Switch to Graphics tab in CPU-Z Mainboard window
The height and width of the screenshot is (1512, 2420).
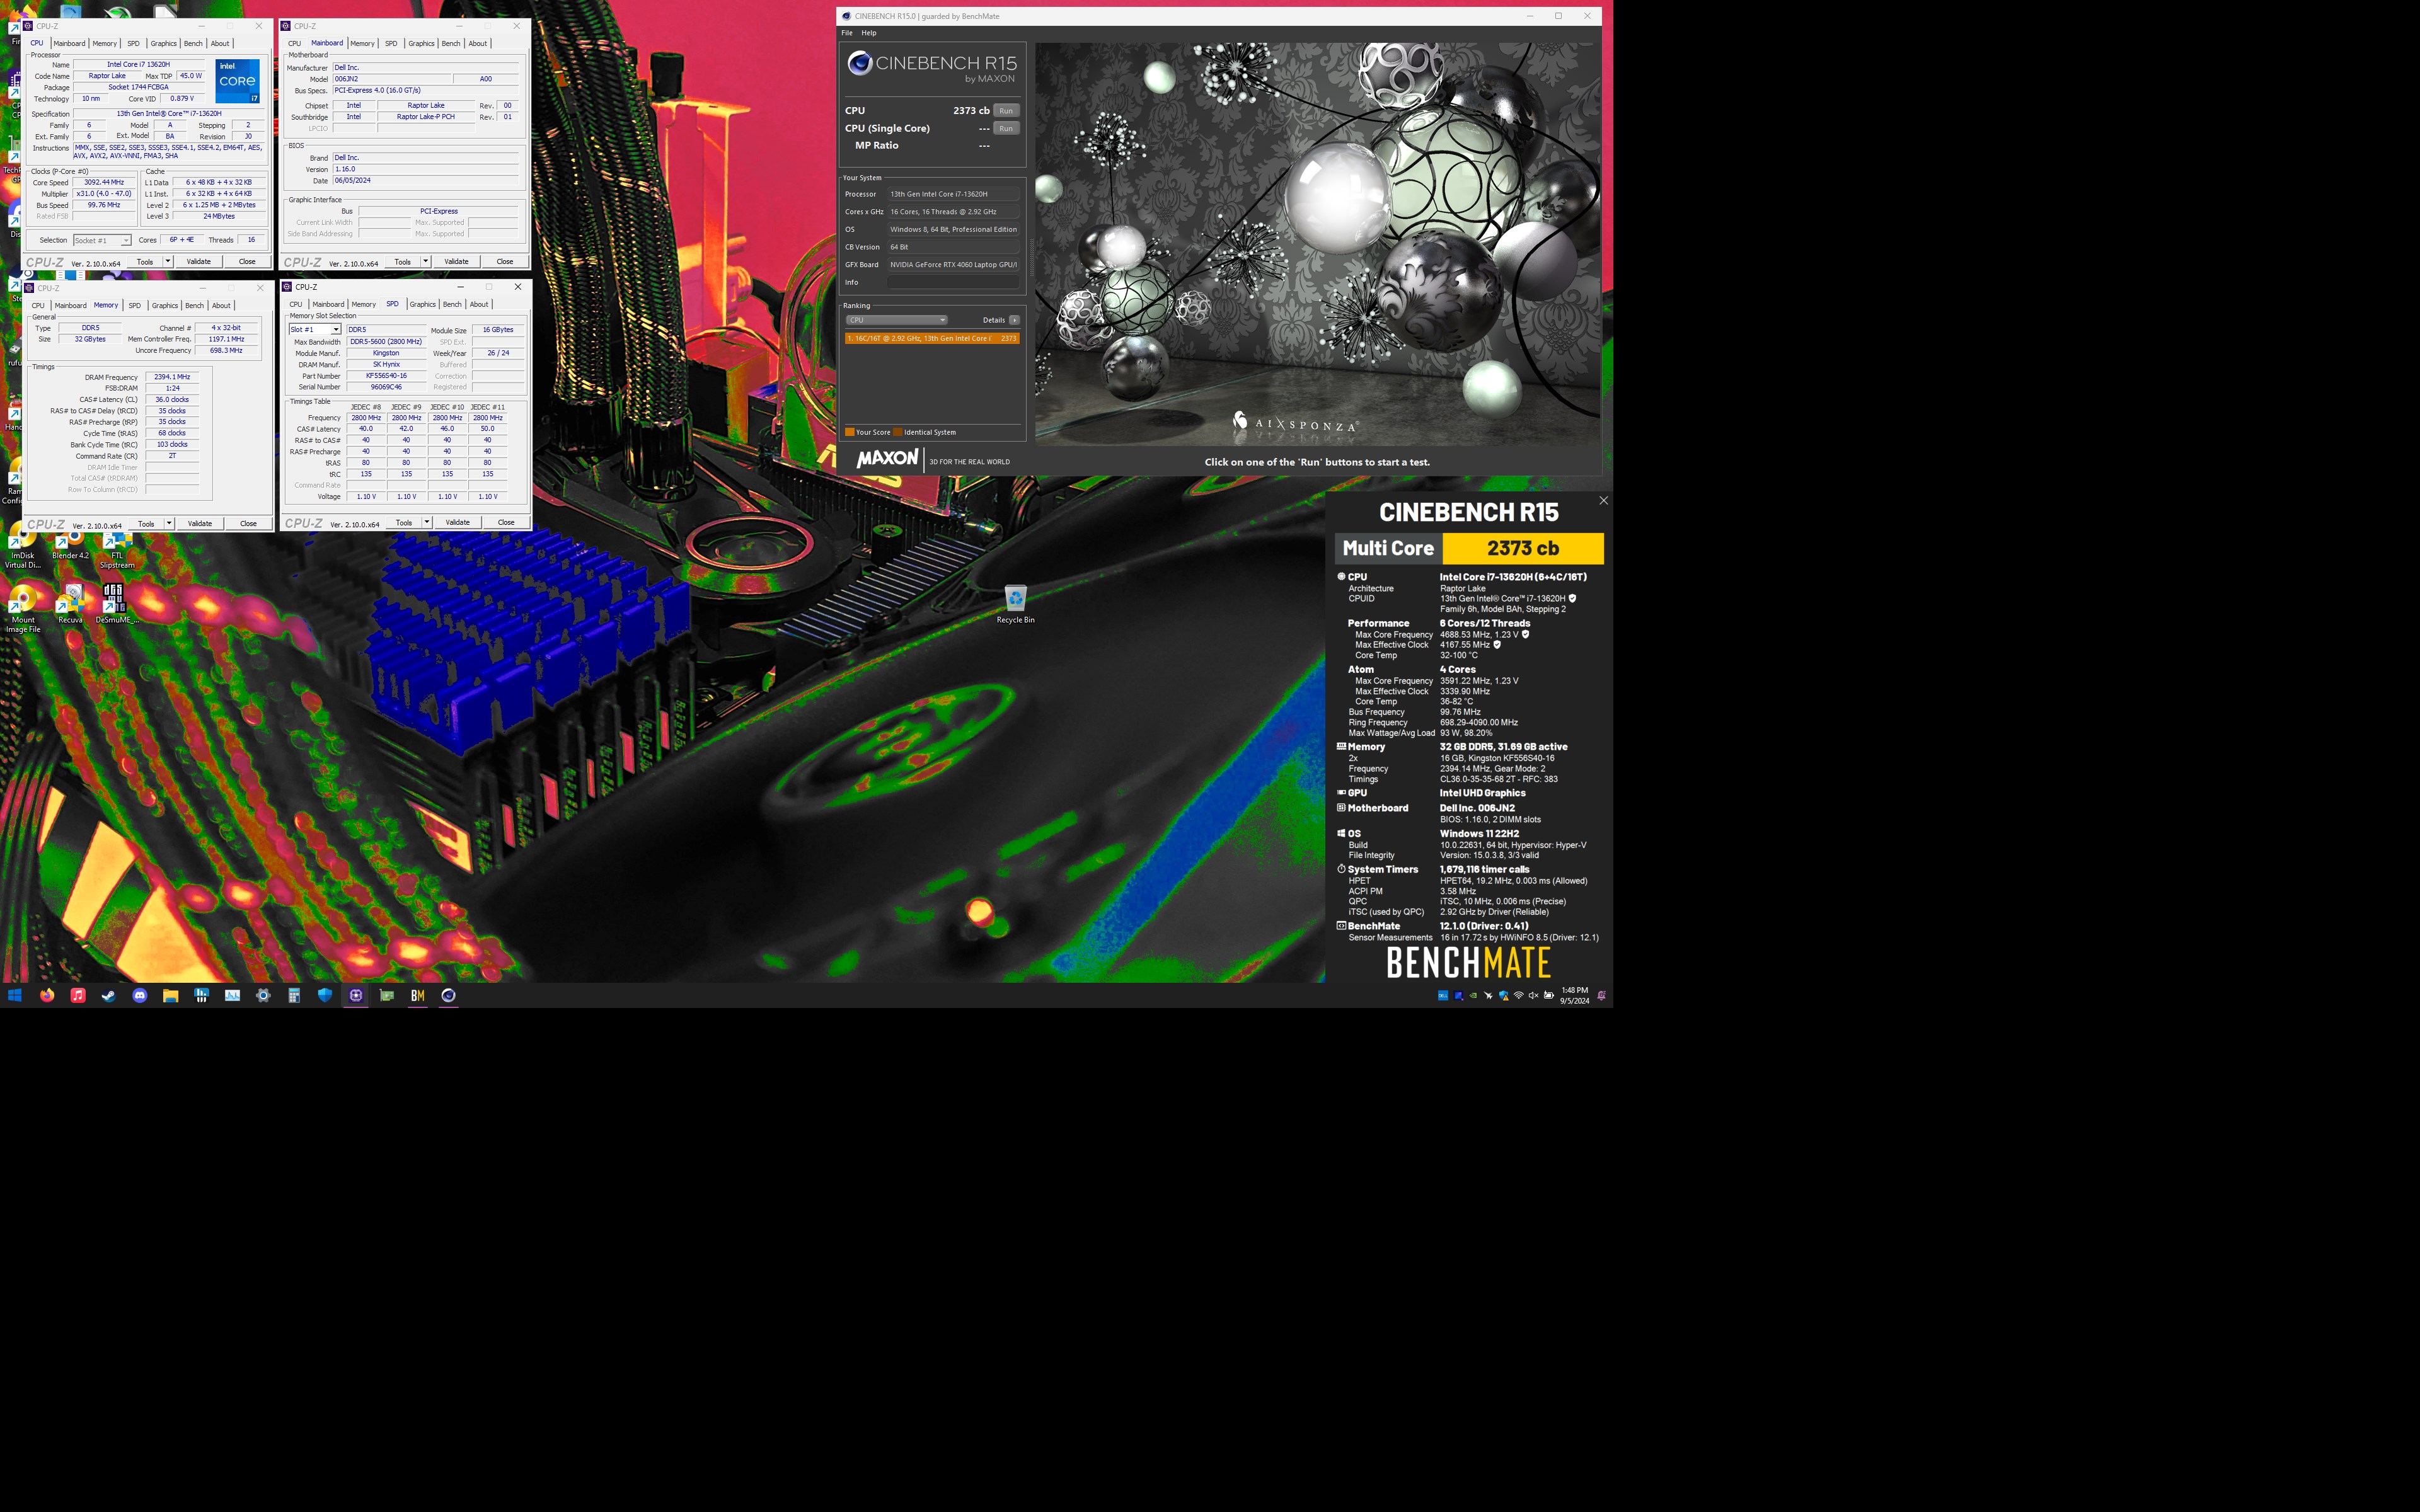[421, 43]
